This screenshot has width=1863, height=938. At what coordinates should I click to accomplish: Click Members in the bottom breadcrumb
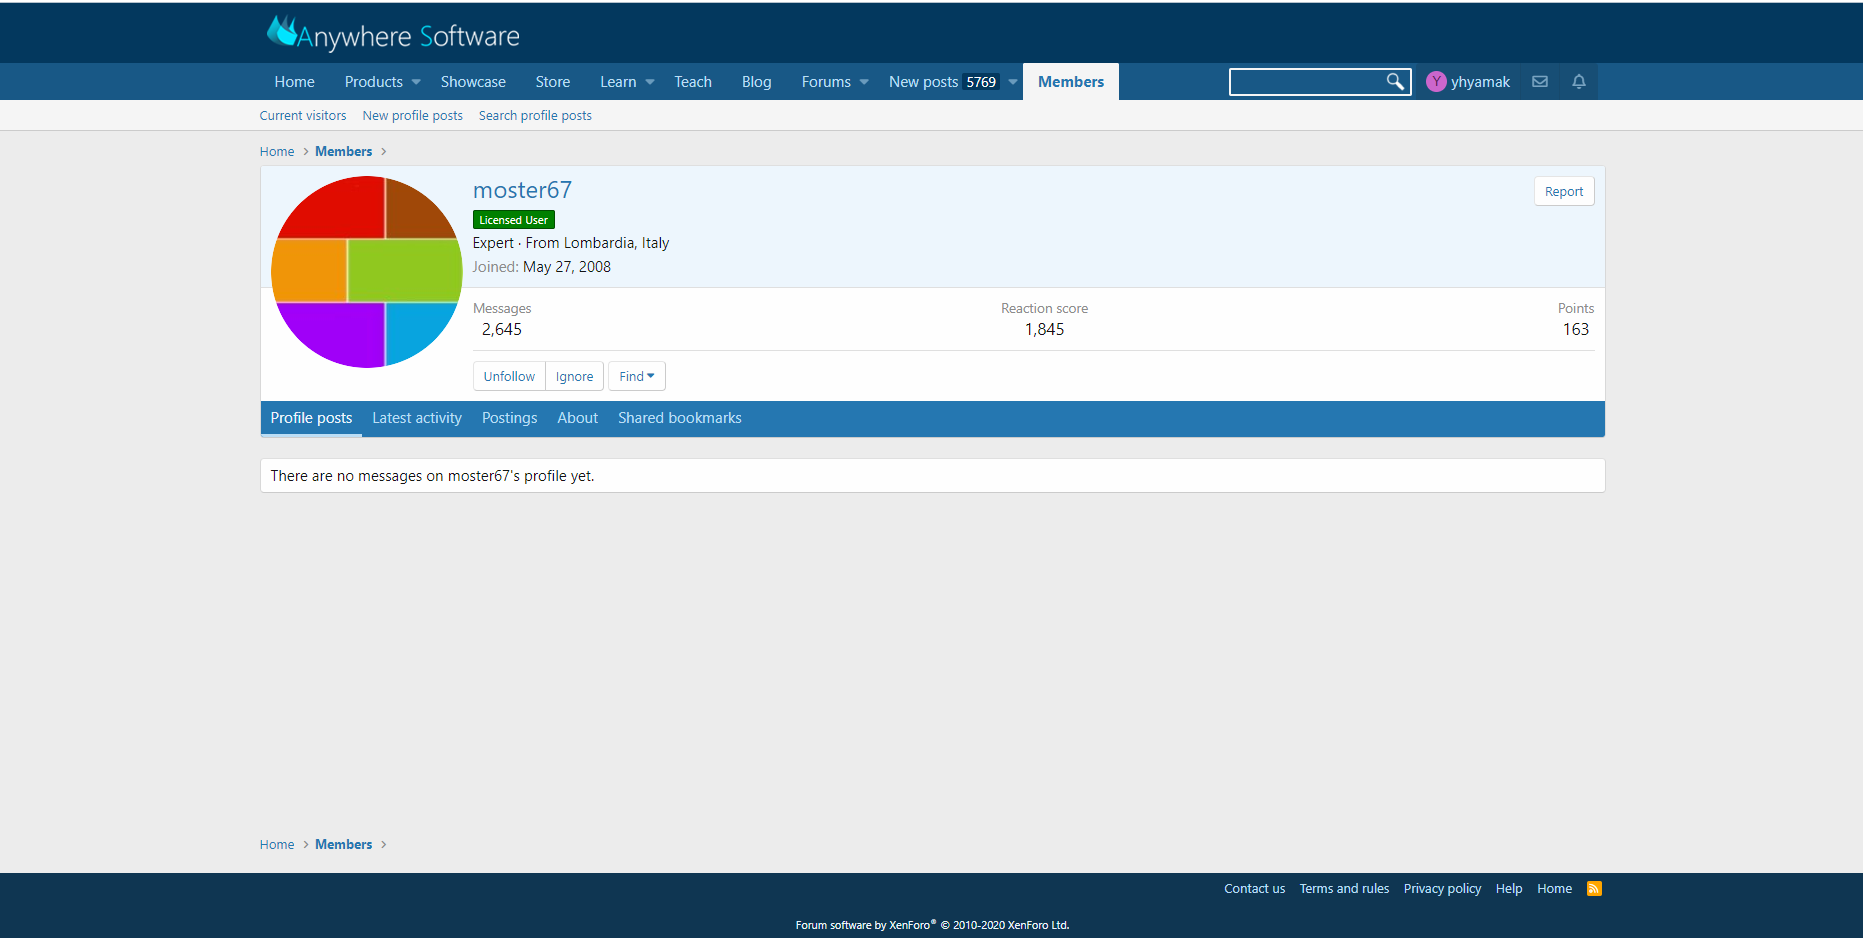tap(343, 845)
